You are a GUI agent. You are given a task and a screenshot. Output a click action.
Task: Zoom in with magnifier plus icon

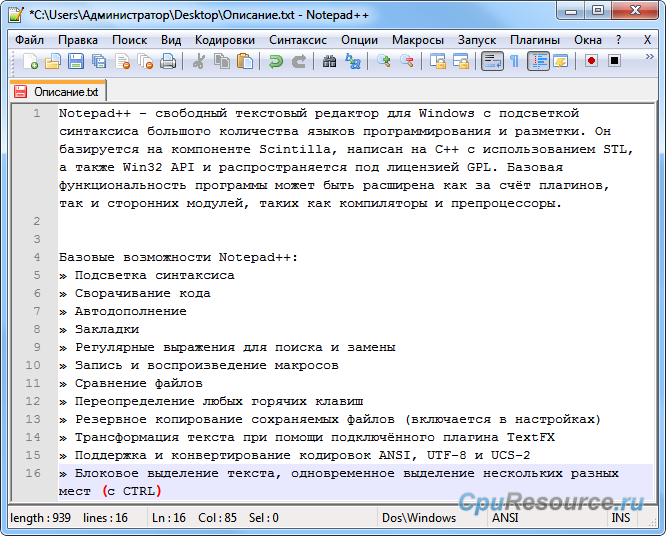[384, 62]
